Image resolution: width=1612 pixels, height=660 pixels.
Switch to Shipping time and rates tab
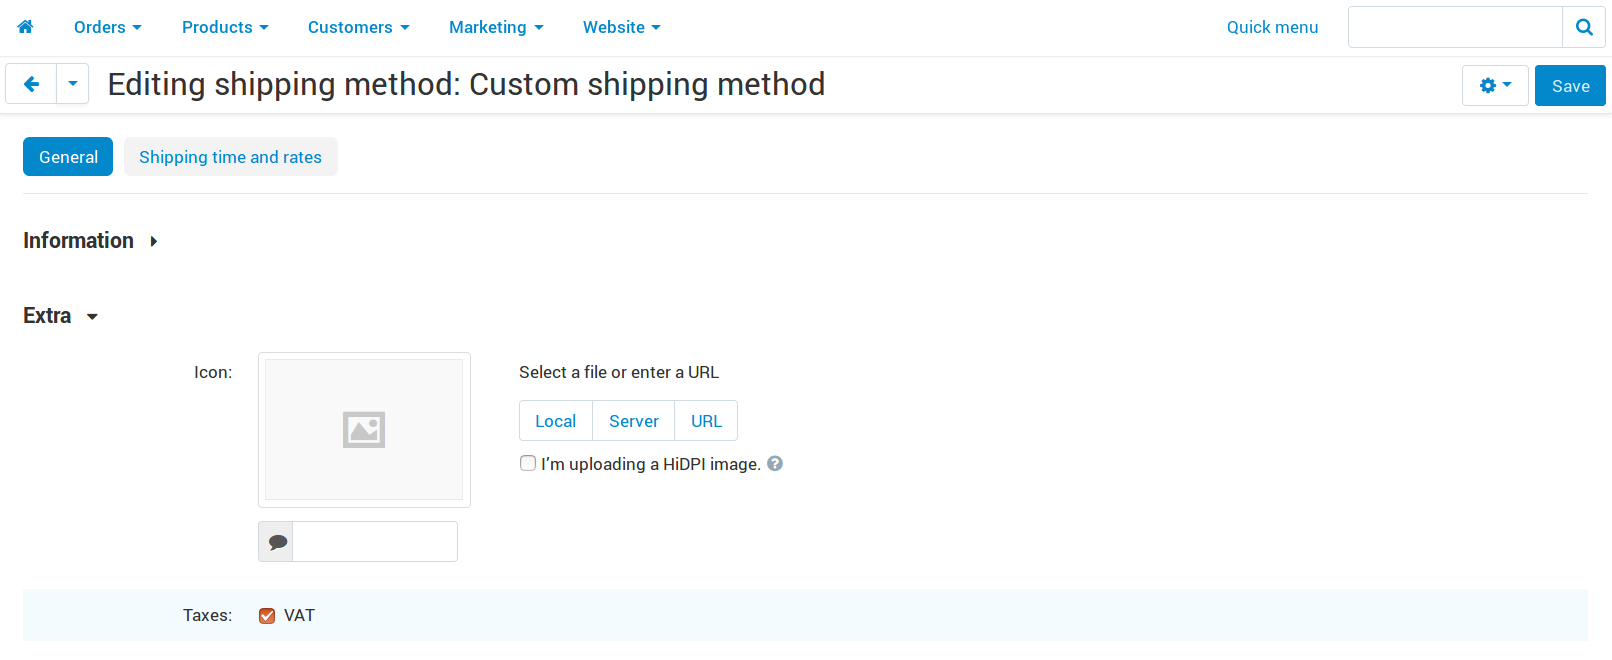(231, 157)
